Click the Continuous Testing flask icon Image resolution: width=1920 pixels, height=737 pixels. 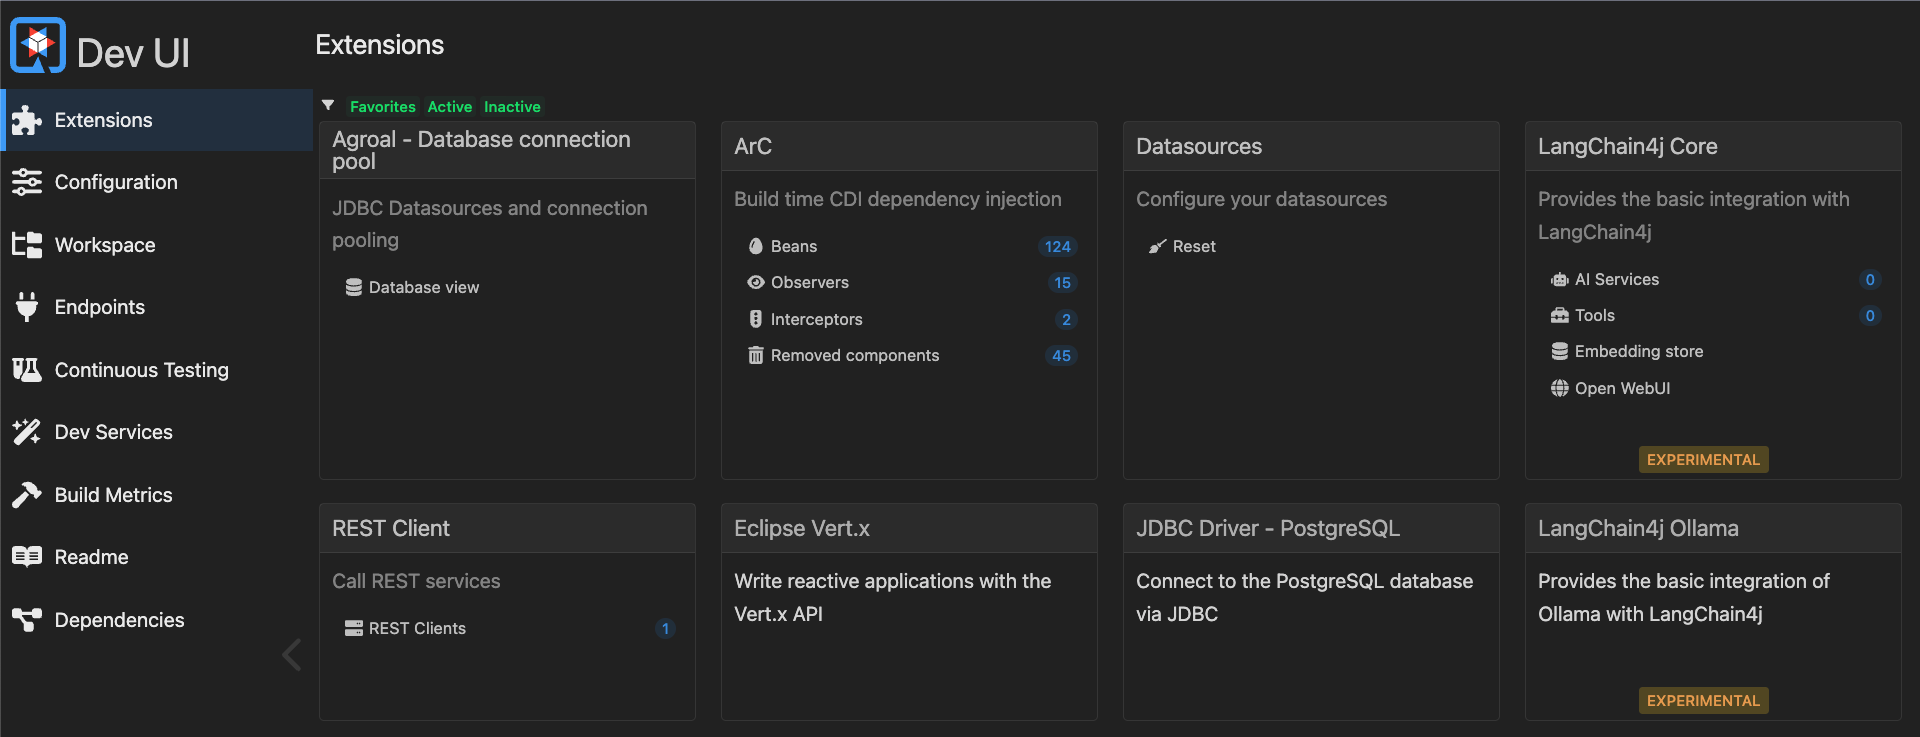point(27,370)
